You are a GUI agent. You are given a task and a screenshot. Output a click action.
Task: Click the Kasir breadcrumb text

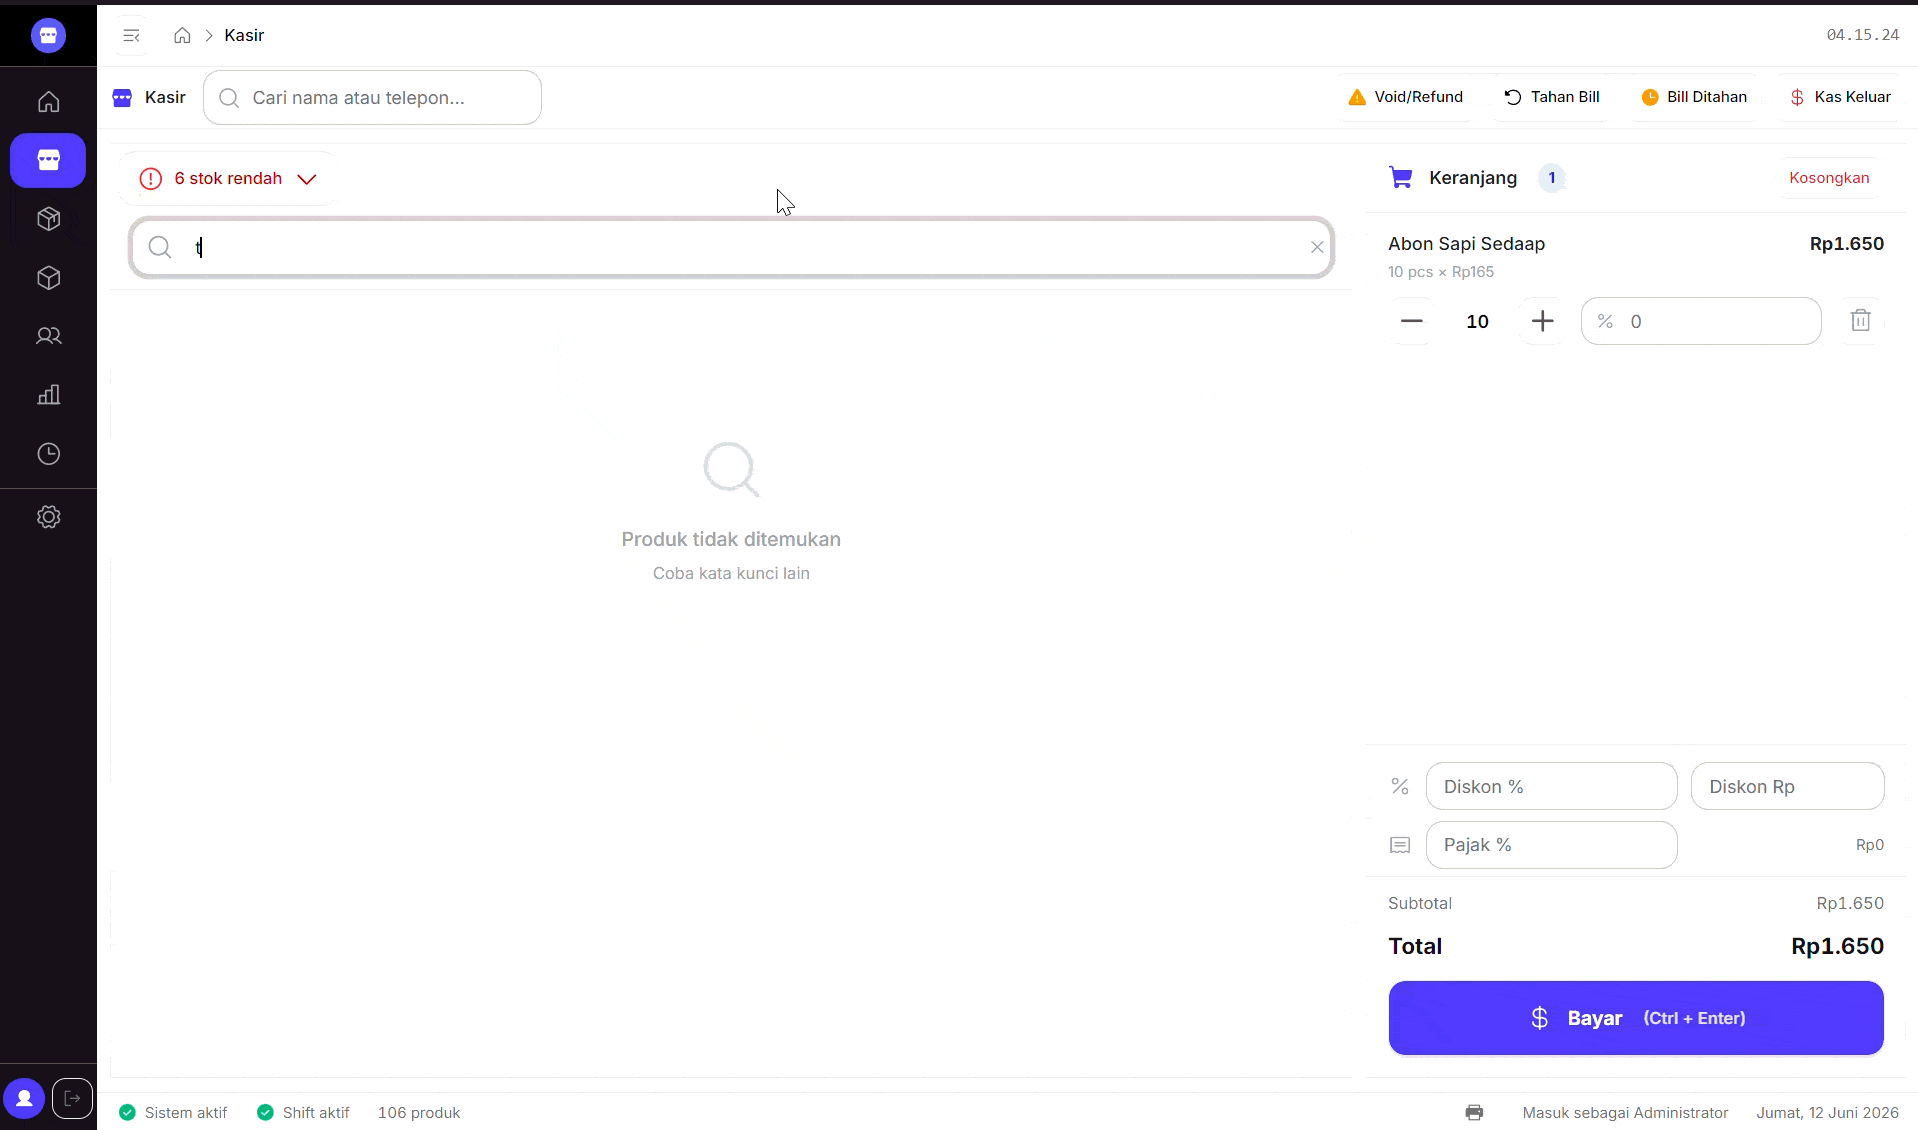pos(244,35)
